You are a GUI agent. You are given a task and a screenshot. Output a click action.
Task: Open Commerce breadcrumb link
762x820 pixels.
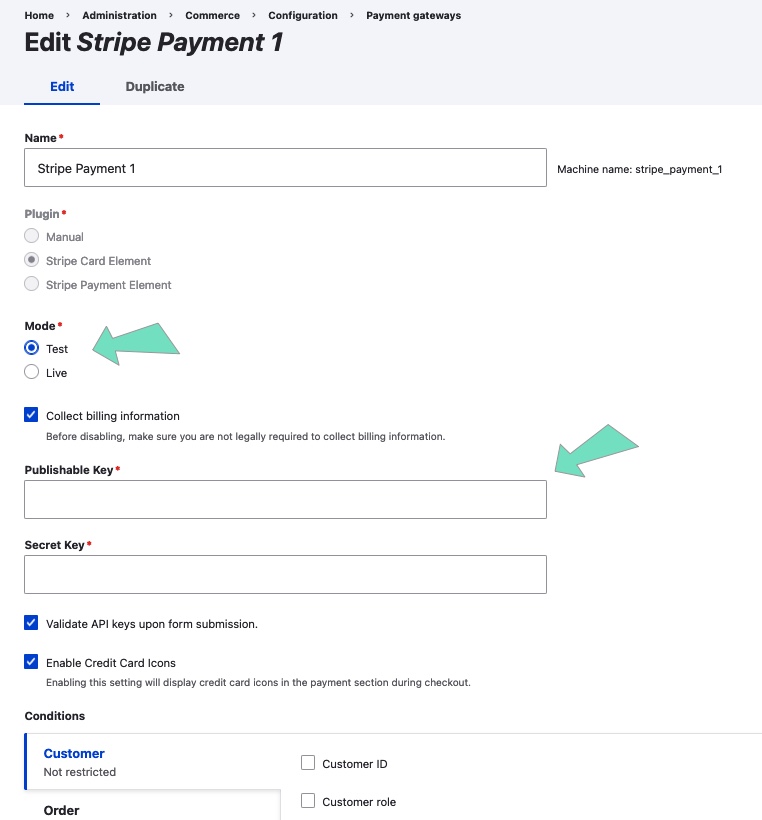click(212, 15)
